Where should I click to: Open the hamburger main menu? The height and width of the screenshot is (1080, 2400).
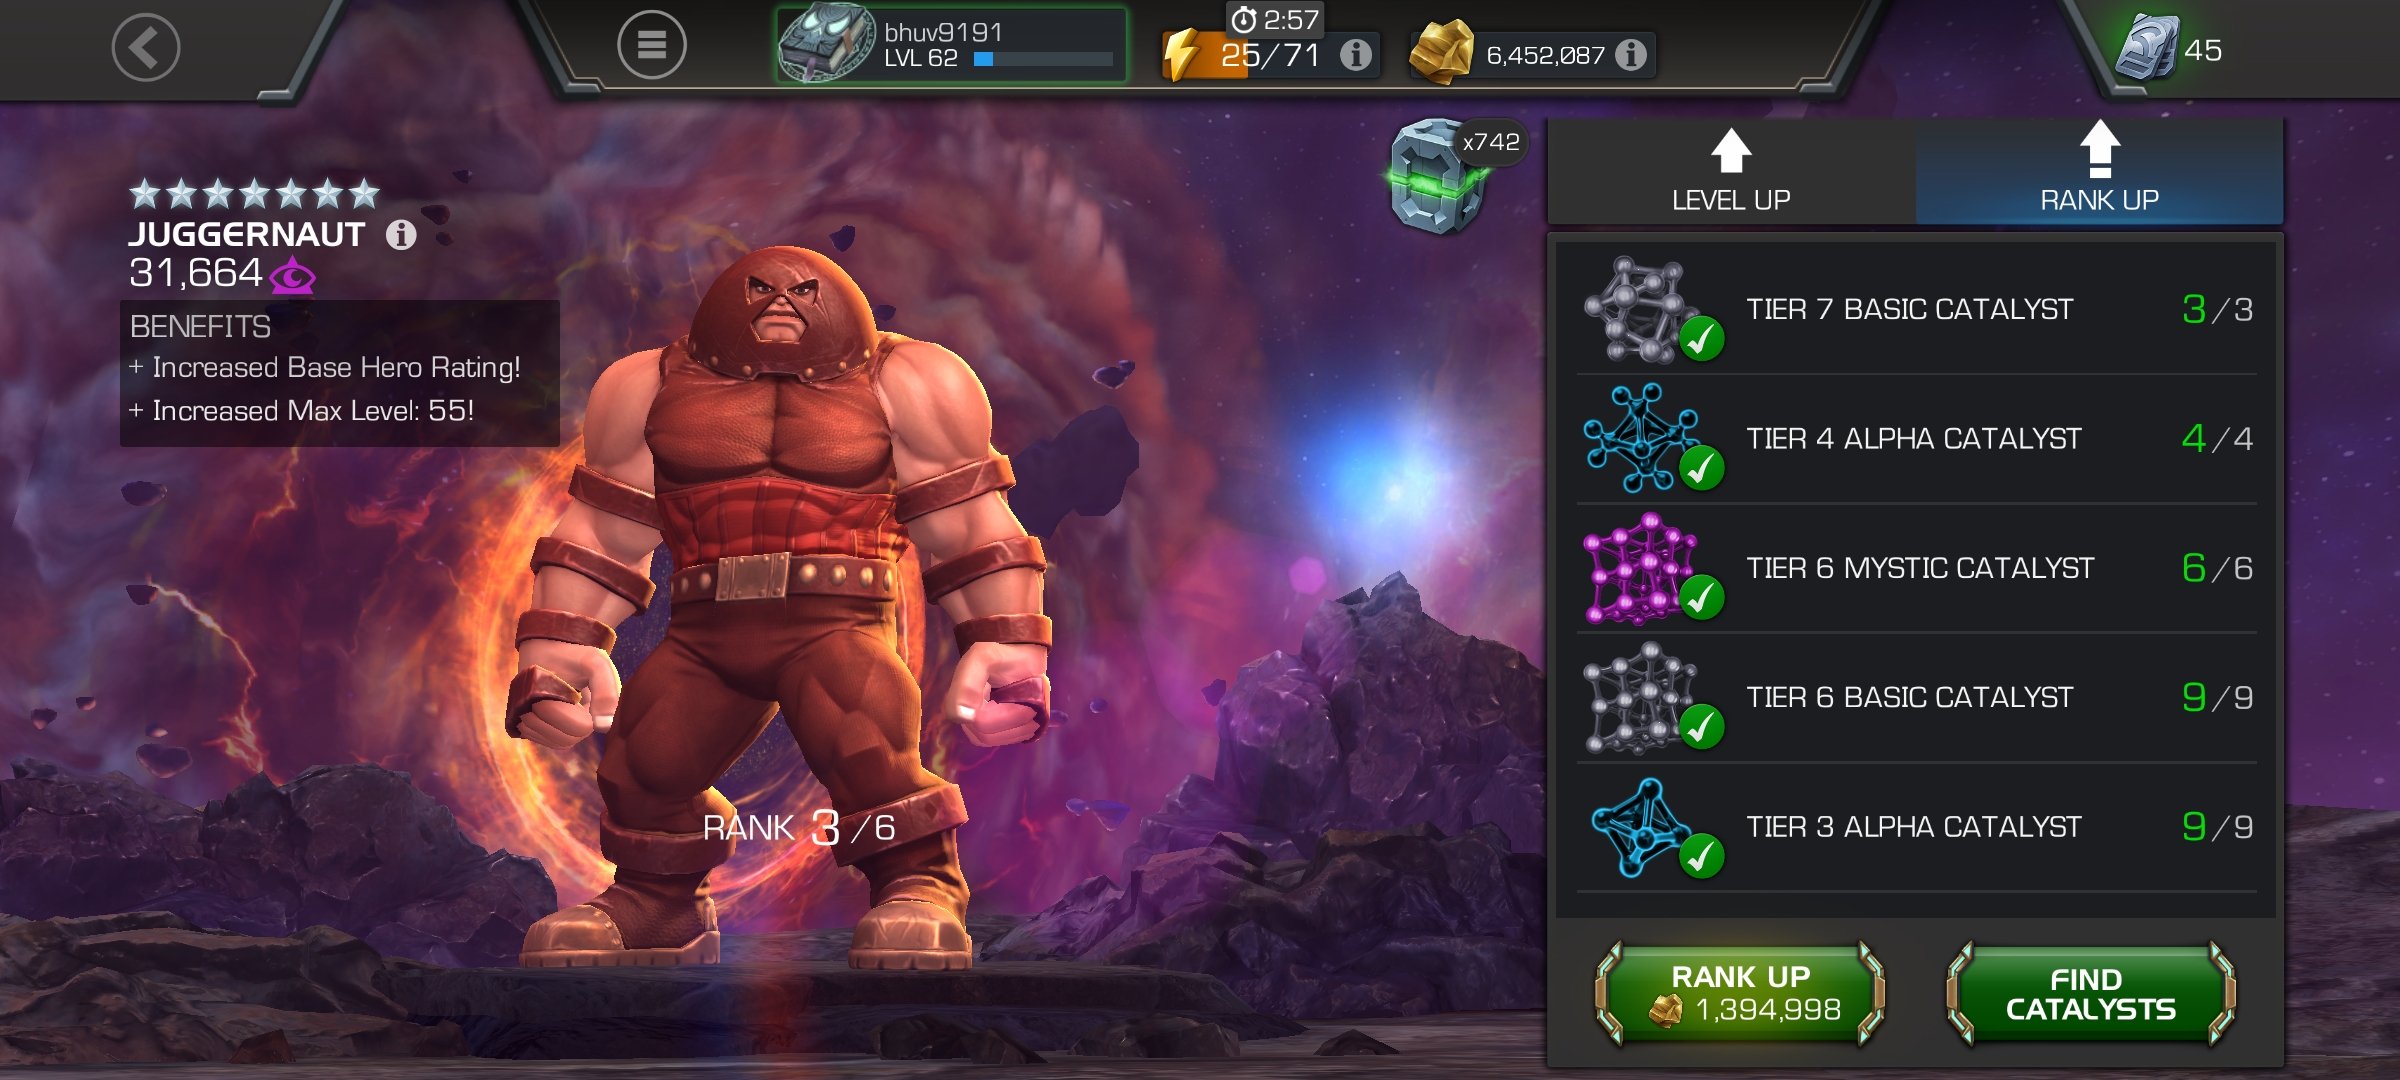(x=651, y=45)
